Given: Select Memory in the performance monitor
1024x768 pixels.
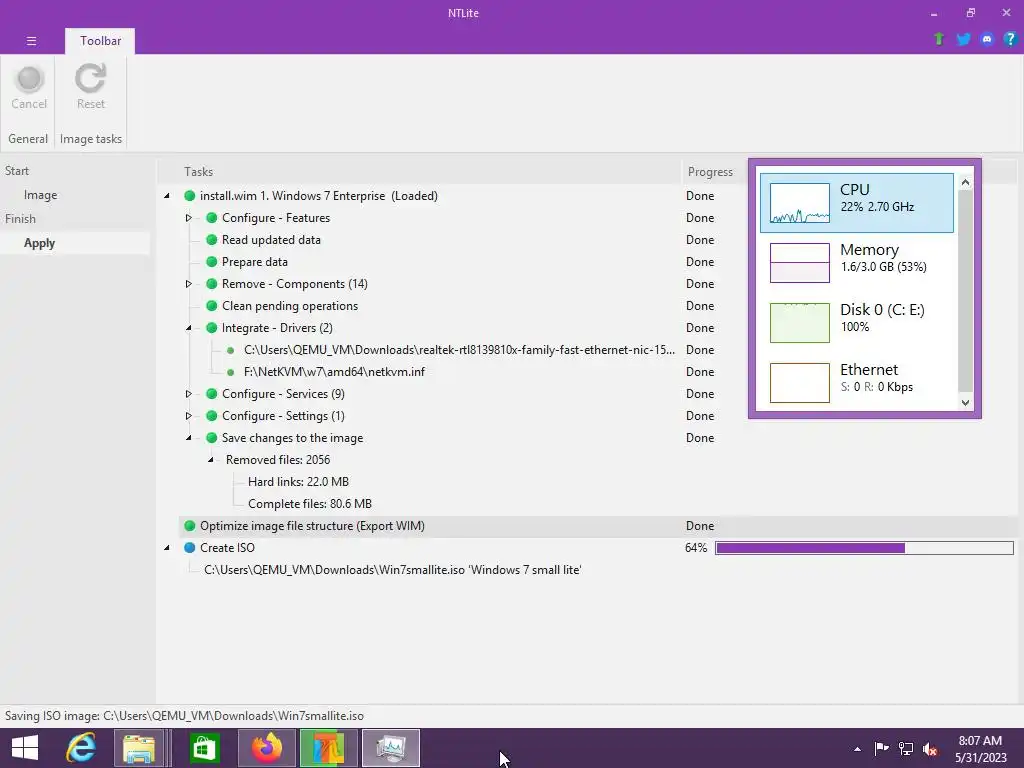Looking at the screenshot, I should coord(857,263).
